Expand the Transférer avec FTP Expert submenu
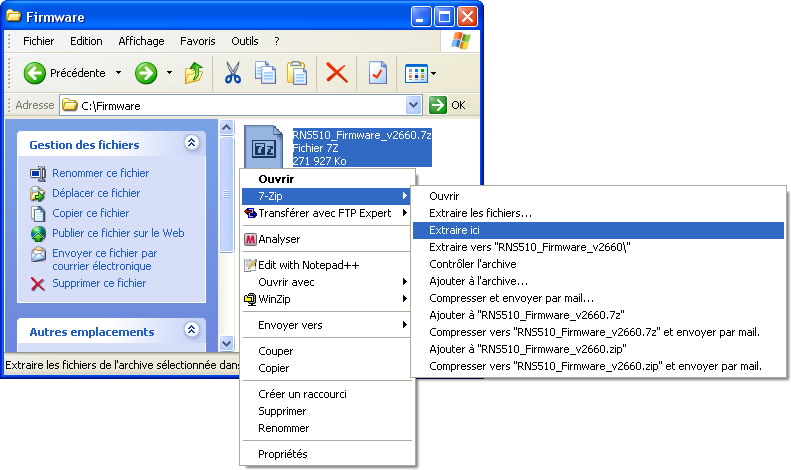This screenshot has height=470, width=791. click(326, 213)
